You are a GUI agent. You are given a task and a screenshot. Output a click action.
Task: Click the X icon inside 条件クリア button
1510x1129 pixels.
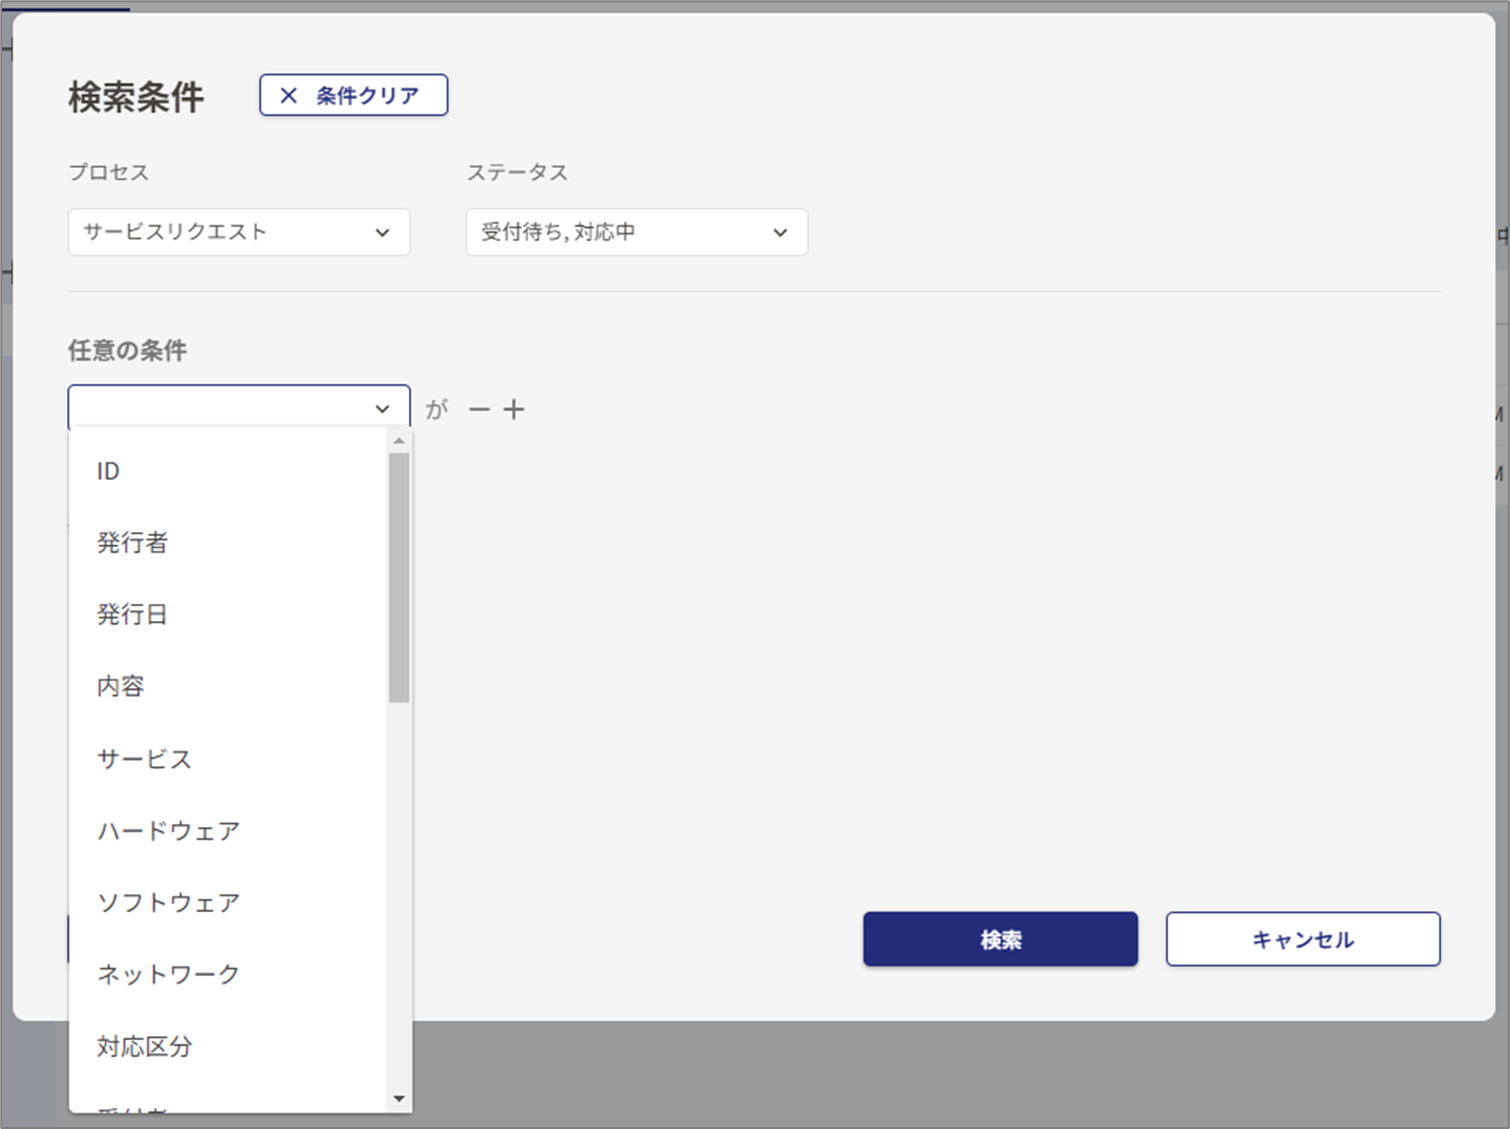click(x=289, y=95)
